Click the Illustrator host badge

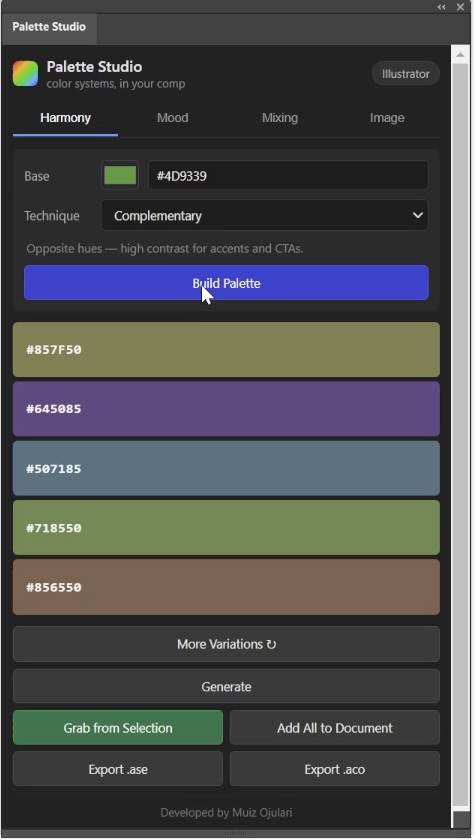point(405,74)
